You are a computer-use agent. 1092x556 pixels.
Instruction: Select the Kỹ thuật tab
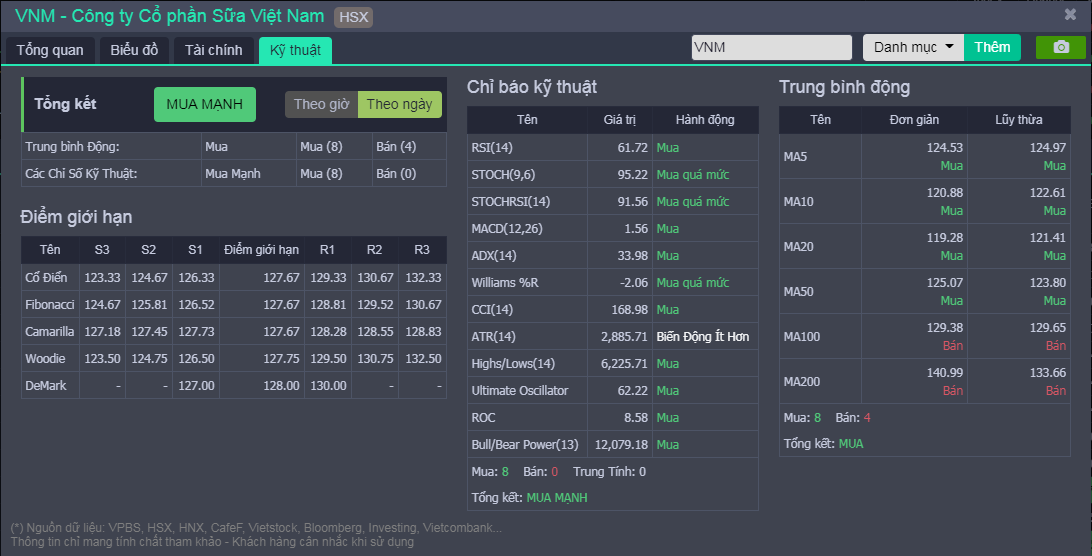click(295, 50)
